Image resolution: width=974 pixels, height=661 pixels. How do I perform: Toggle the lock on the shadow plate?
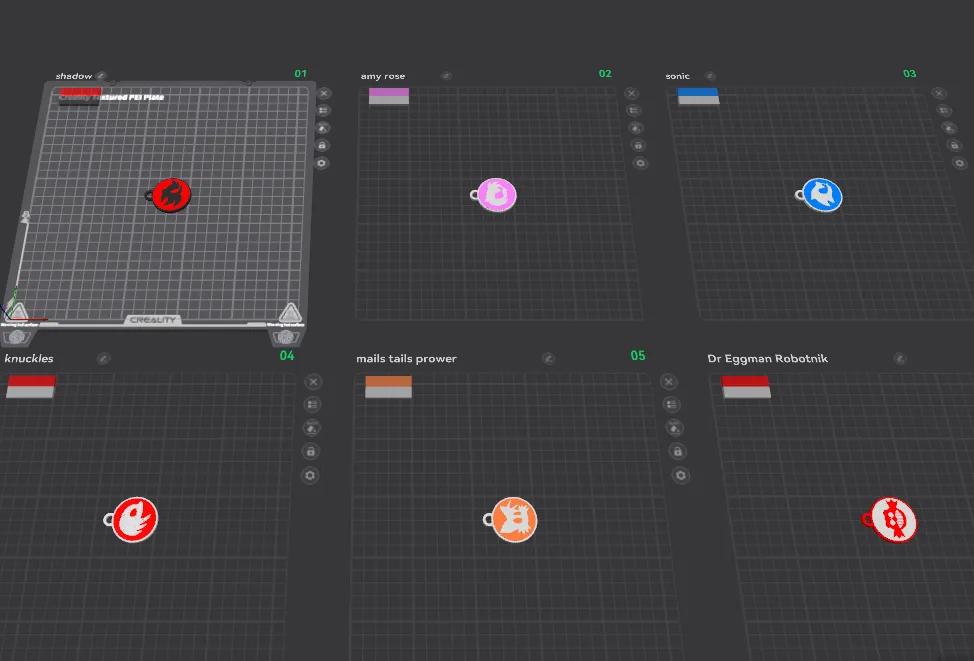(322, 145)
